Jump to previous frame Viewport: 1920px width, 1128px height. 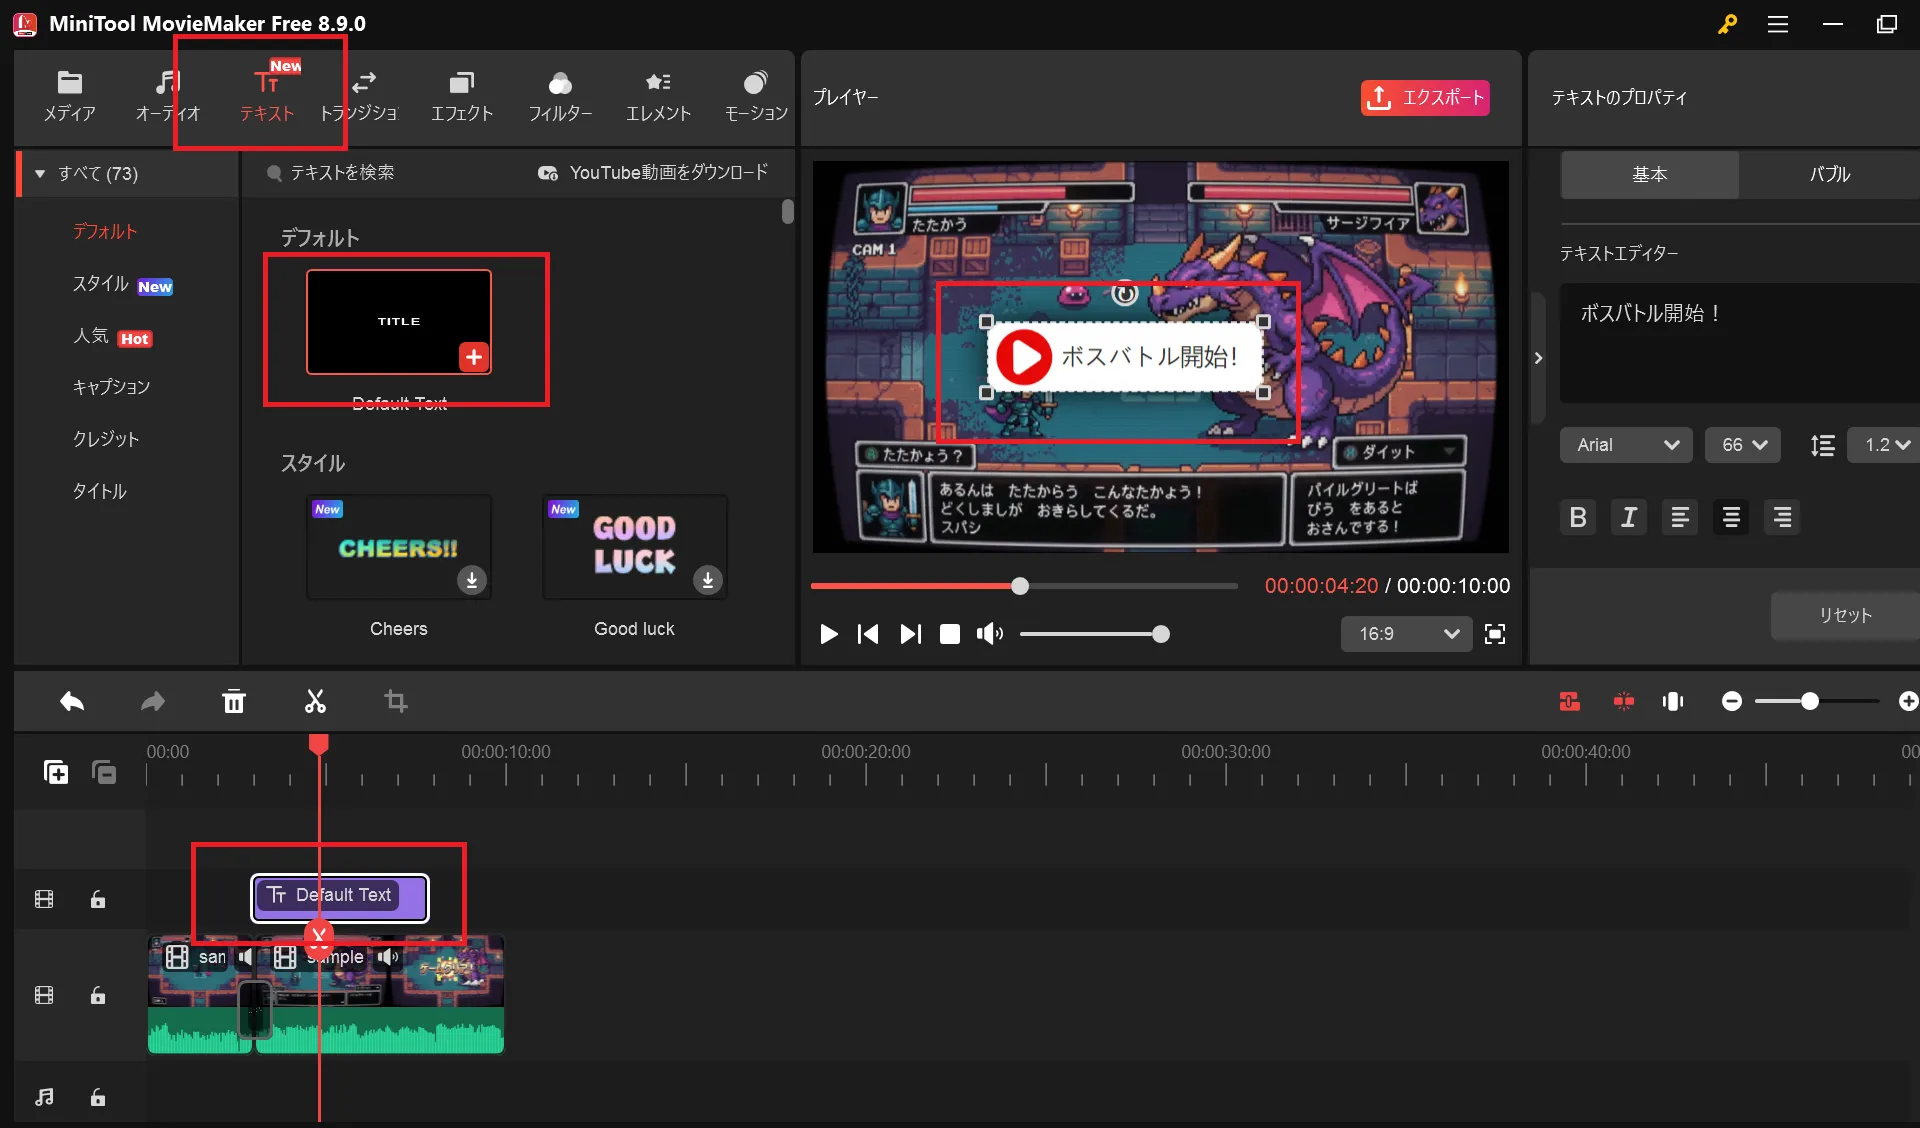[x=868, y=634]
